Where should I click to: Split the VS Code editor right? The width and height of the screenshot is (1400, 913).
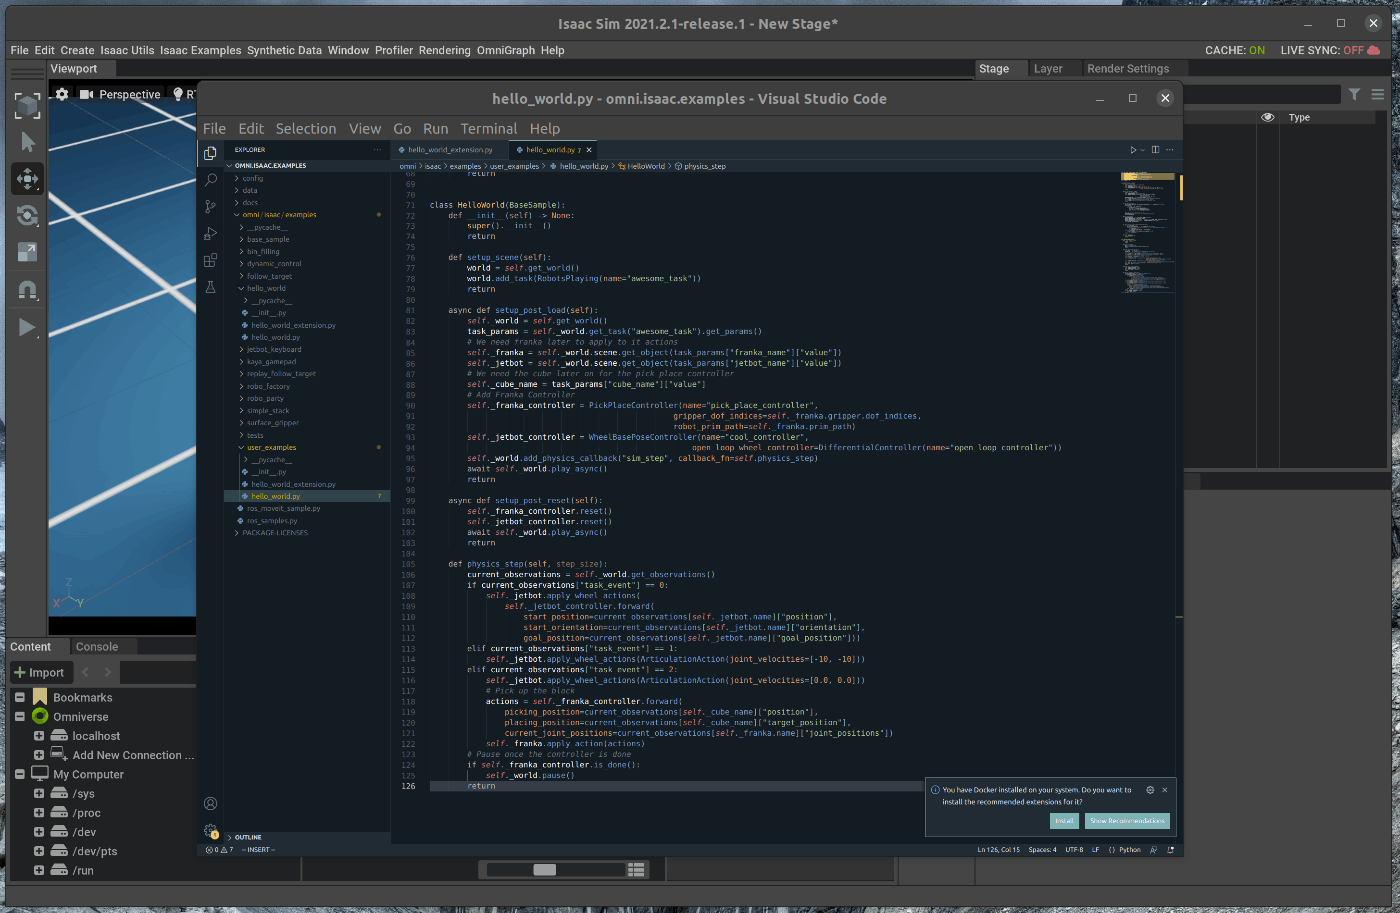point(1155,150)
